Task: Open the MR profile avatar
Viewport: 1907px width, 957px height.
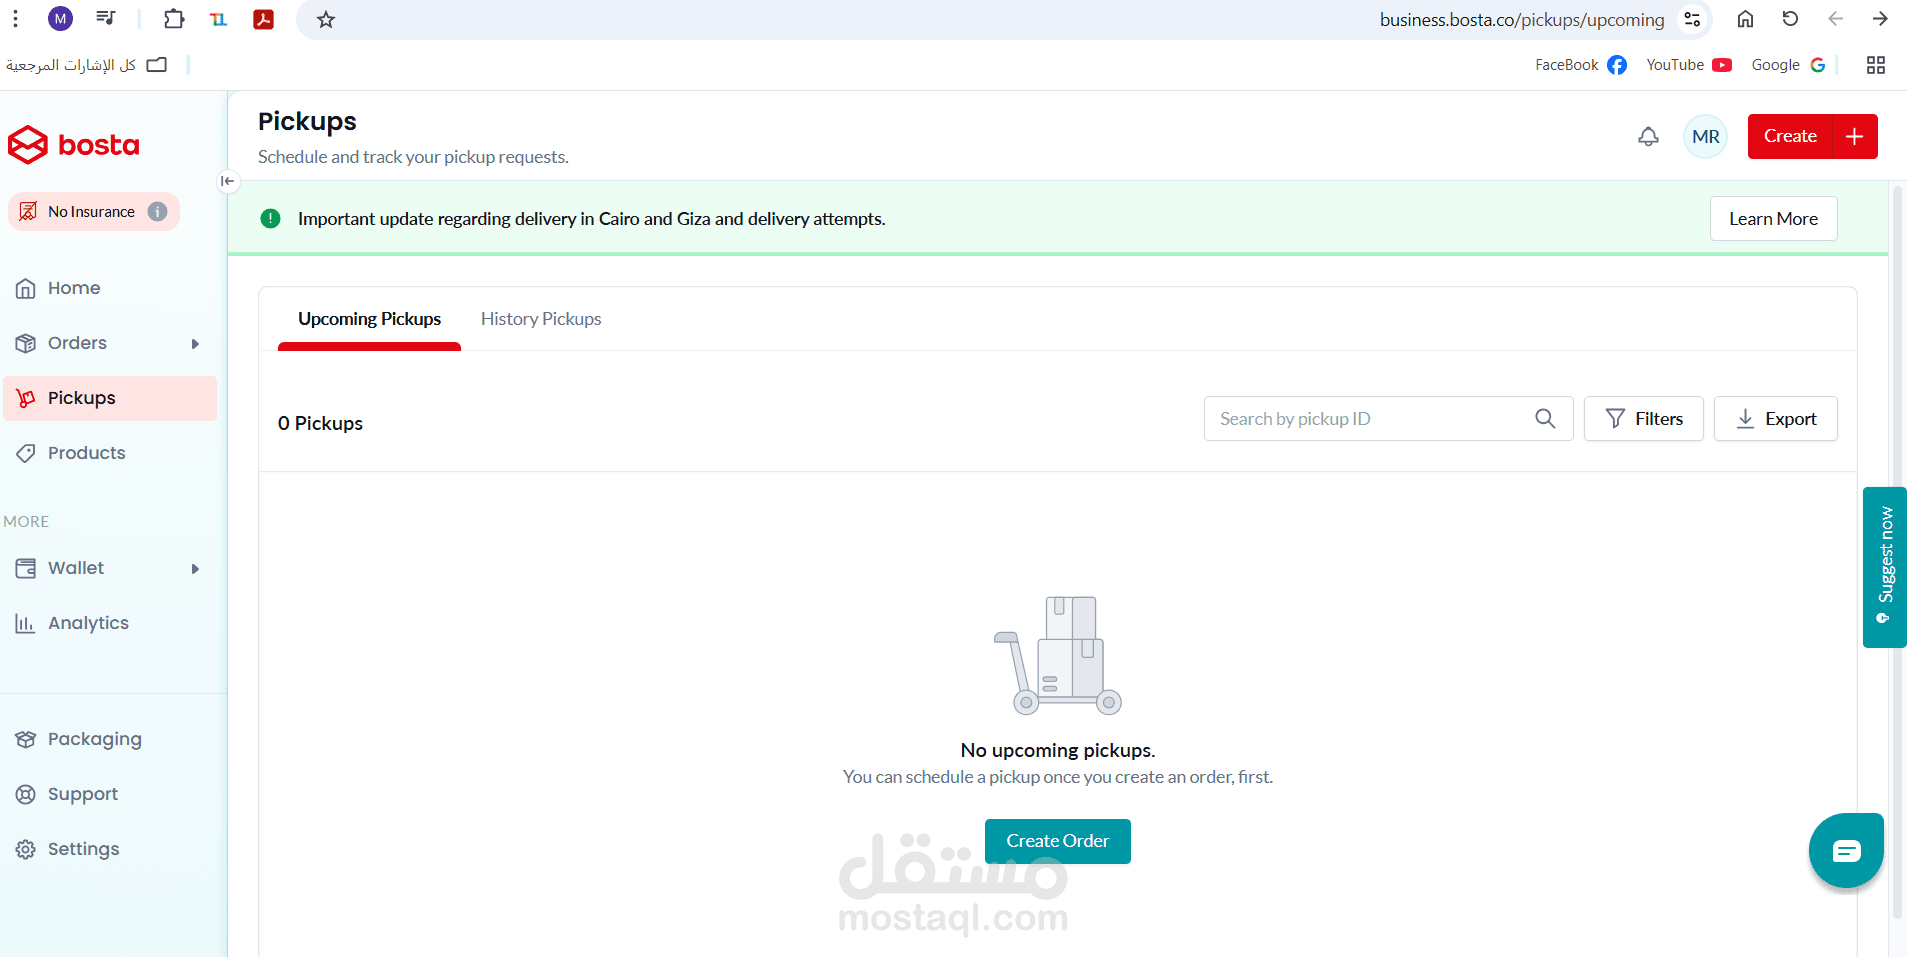Action: (x=1706, y=137)
